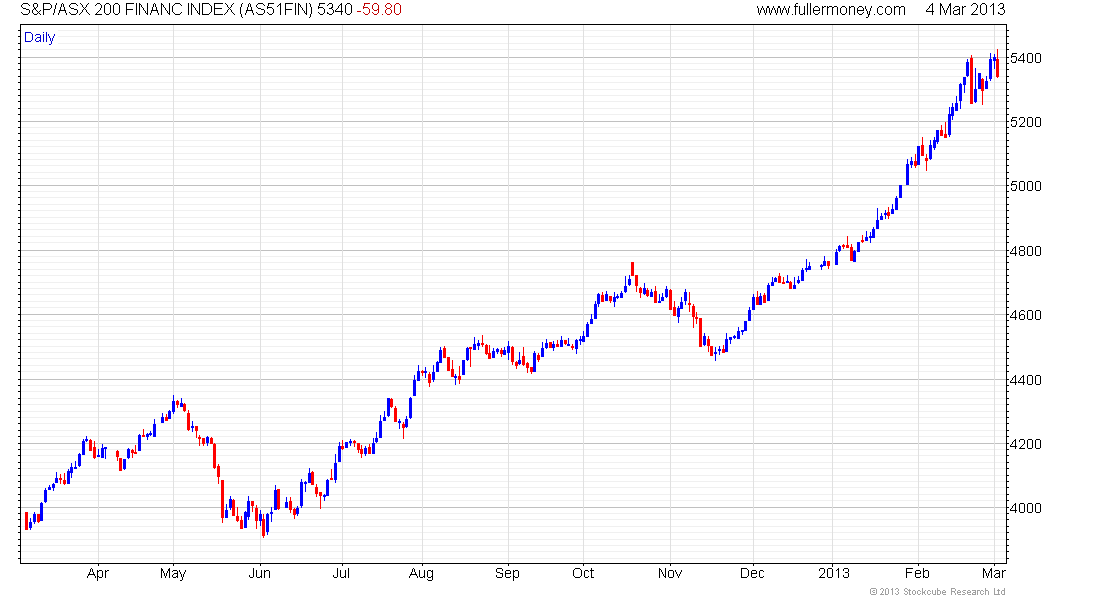This screenshot has height=600, width=1100.
Task: Click the index value 5340 in the title
Action: (335, 10)
